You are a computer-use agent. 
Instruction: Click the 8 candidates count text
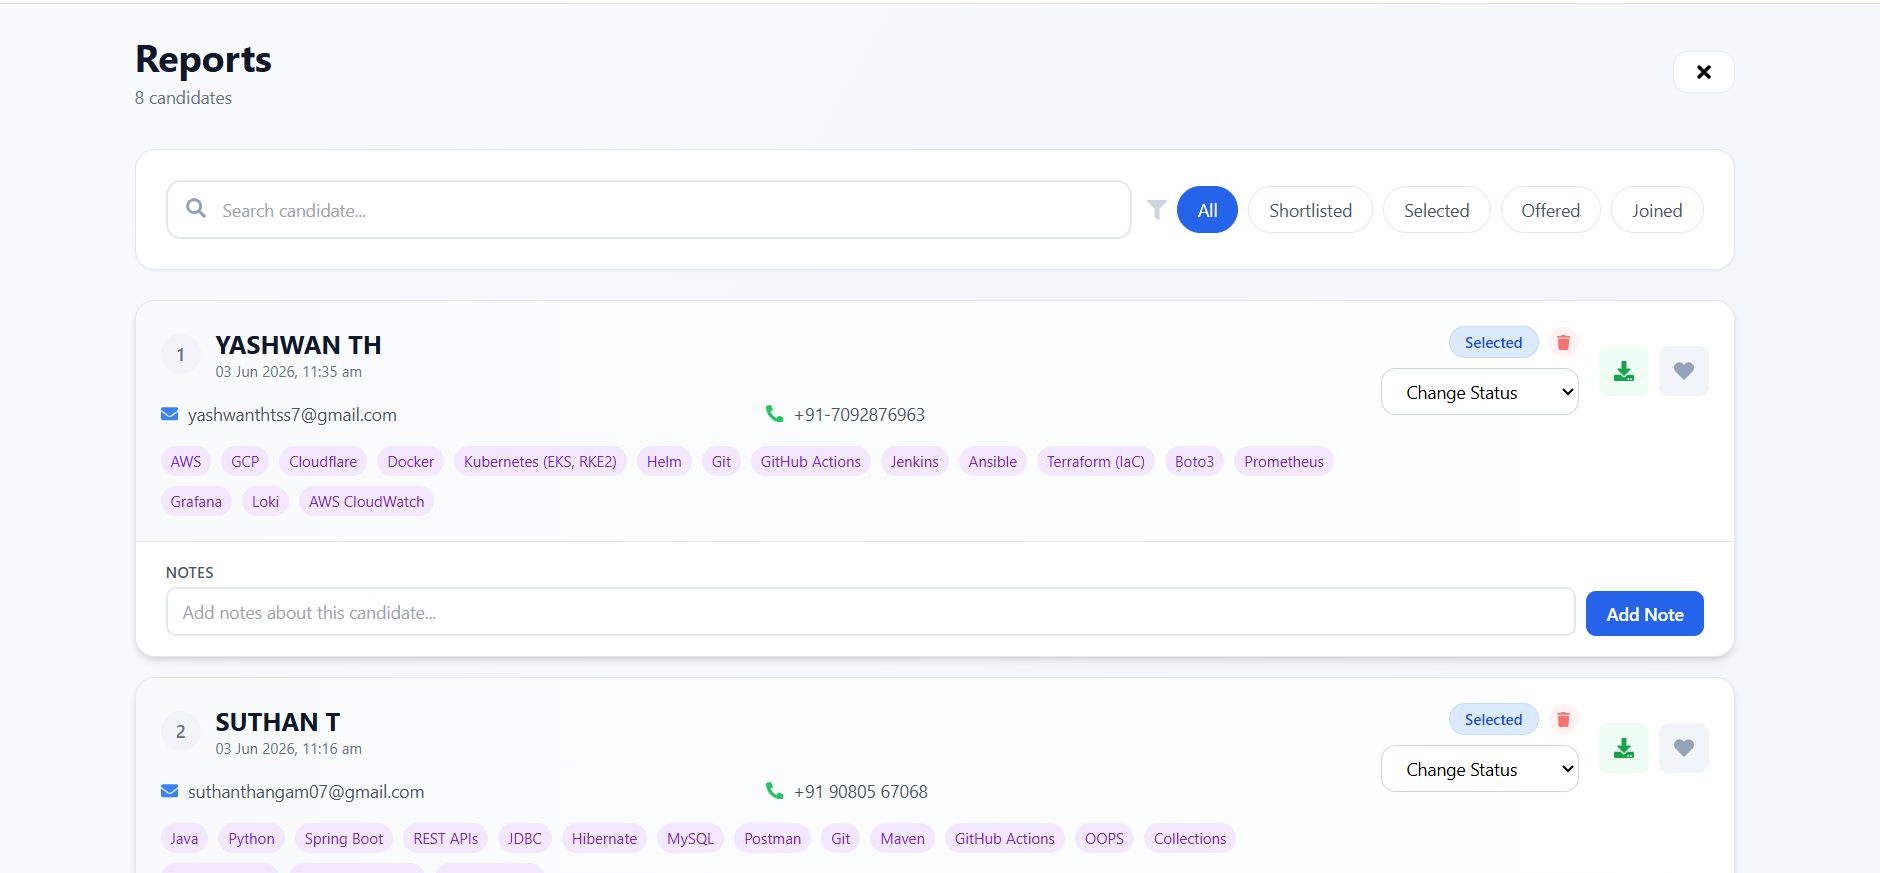[x=183, y=98]
